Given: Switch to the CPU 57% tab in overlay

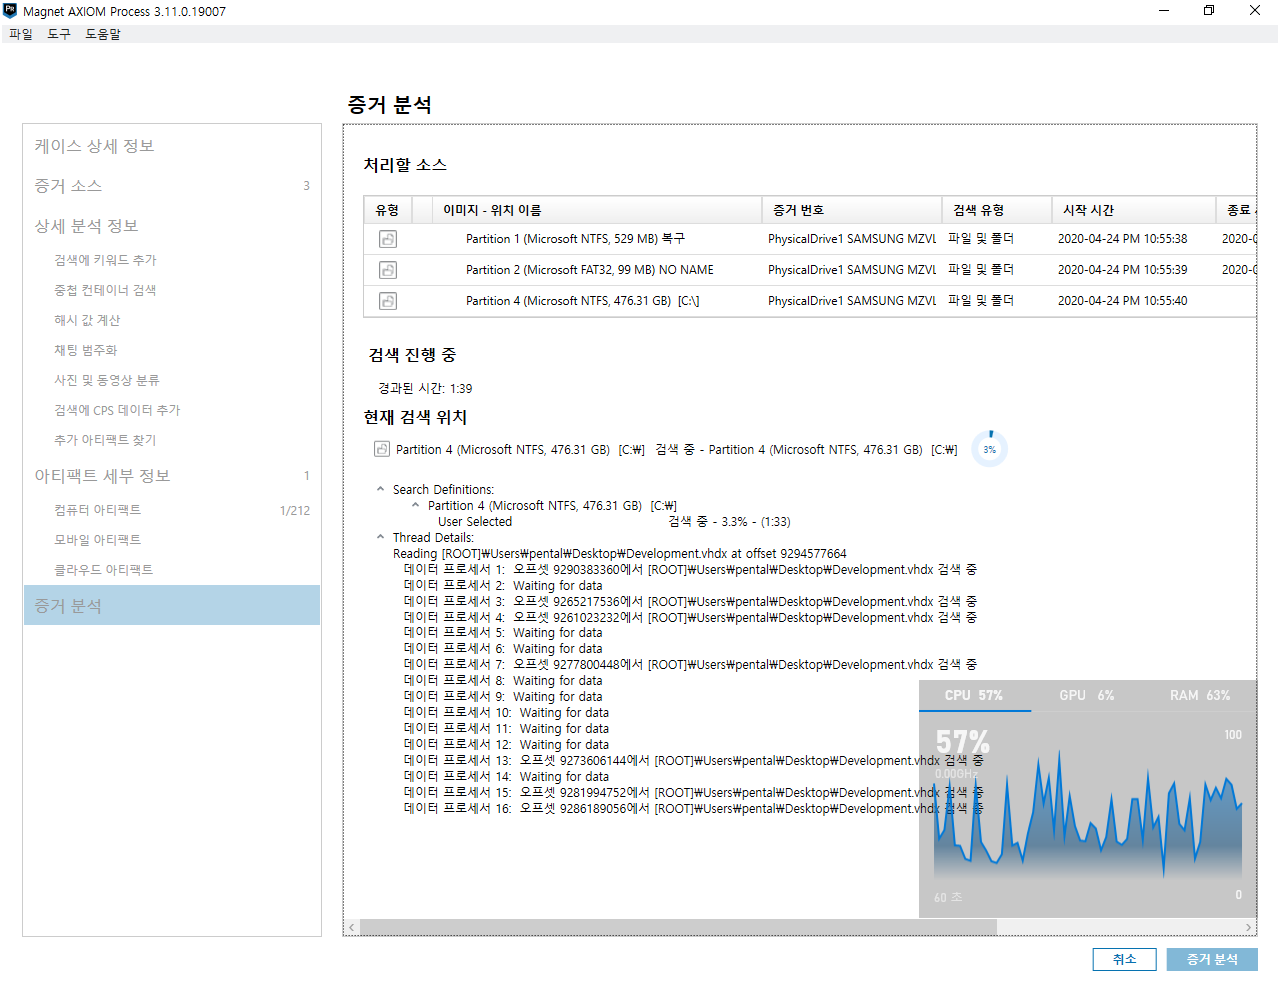Looking at the screenshot, I should [975, 695].
